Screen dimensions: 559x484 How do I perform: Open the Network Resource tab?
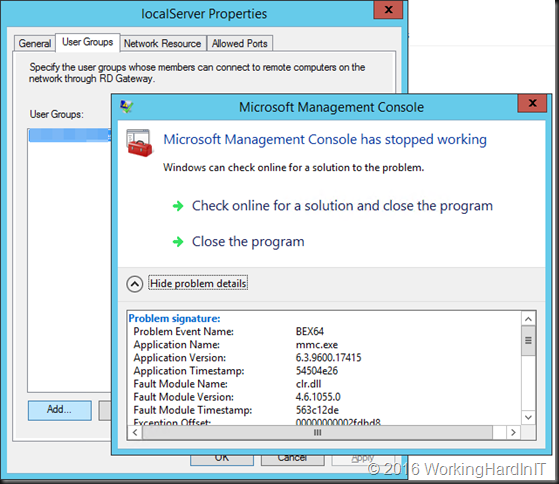click(x=163, y=43)
